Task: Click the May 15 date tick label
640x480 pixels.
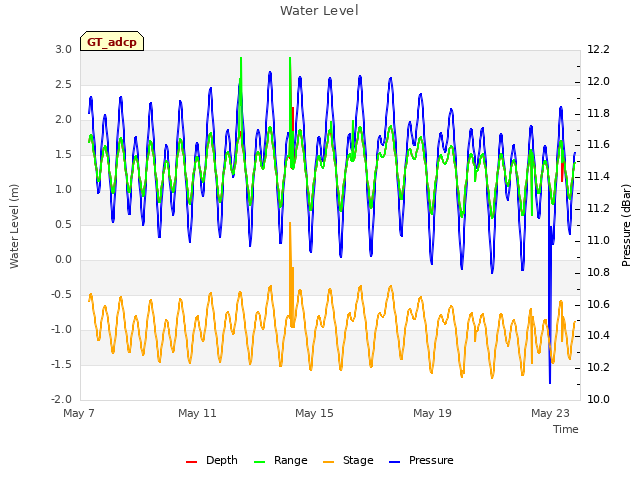Action: pos(314,413)
